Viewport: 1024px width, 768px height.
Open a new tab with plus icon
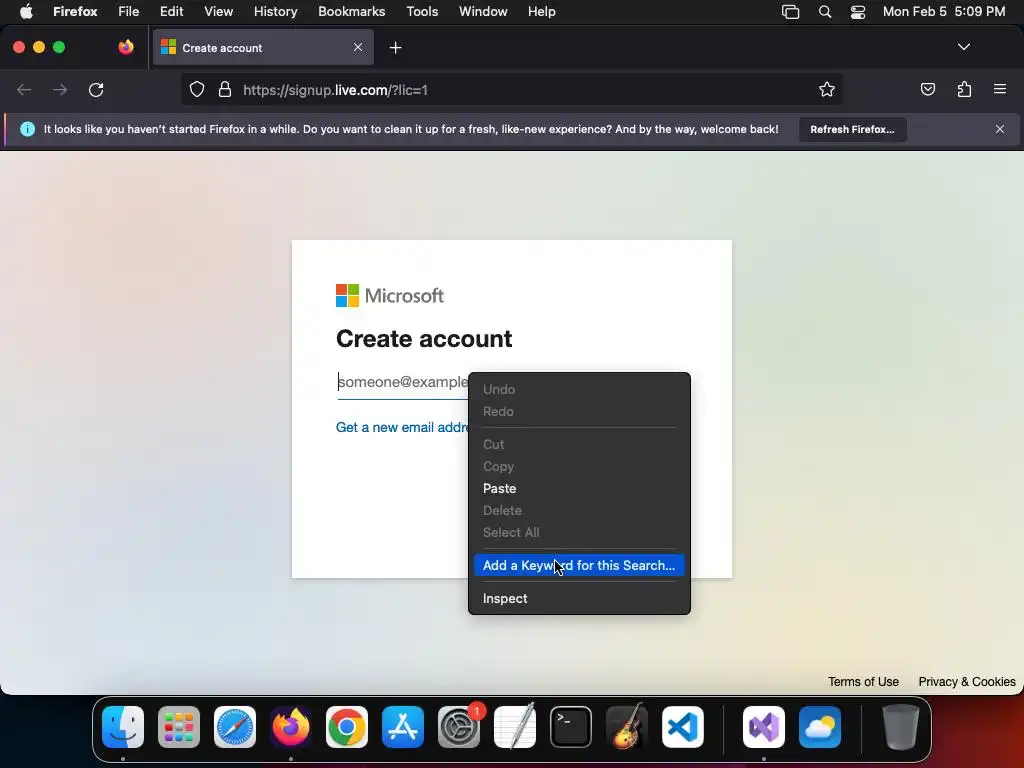[395, 48]
